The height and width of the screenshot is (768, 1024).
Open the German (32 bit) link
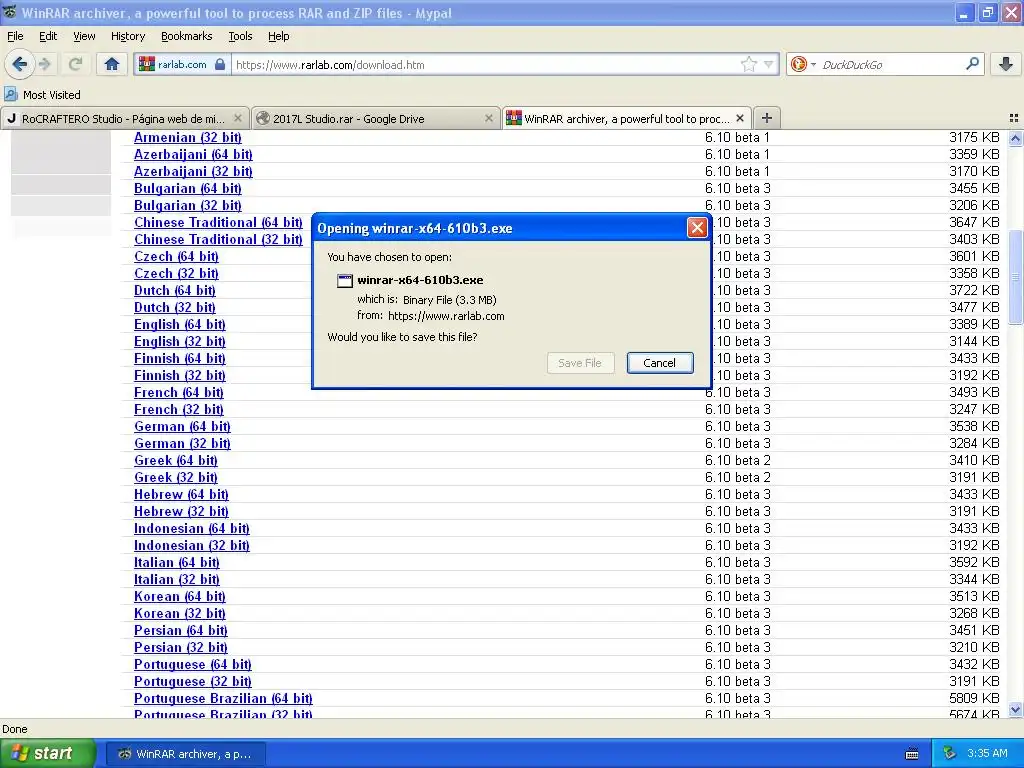[182, 443]
